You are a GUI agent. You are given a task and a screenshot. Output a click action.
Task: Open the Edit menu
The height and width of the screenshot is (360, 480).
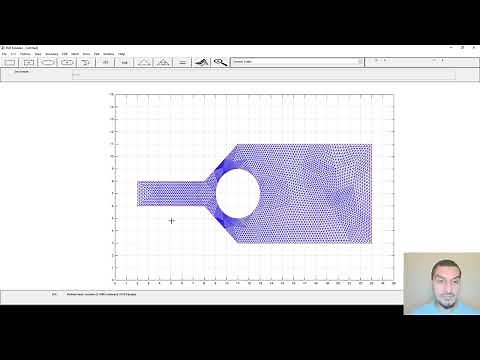pyautogui.click(x=13, y=54)
